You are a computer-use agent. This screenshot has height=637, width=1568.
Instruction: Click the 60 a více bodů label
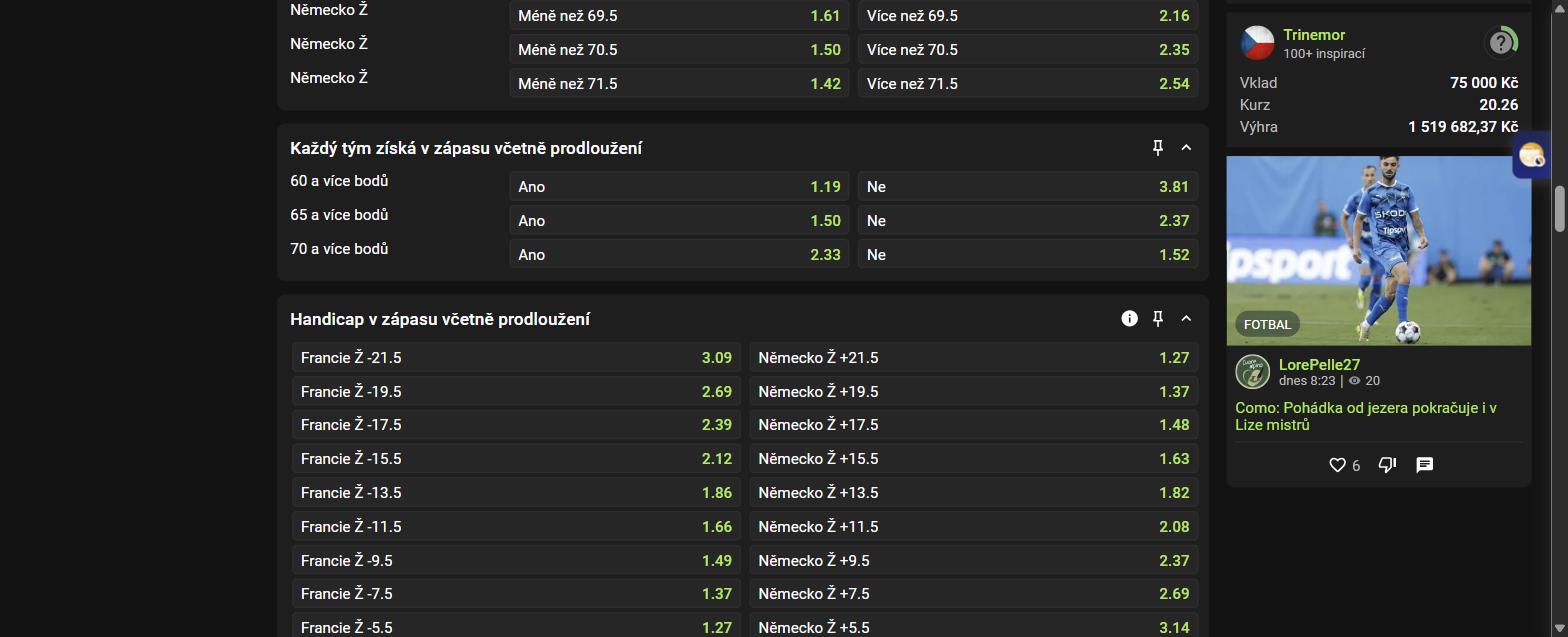339,181
